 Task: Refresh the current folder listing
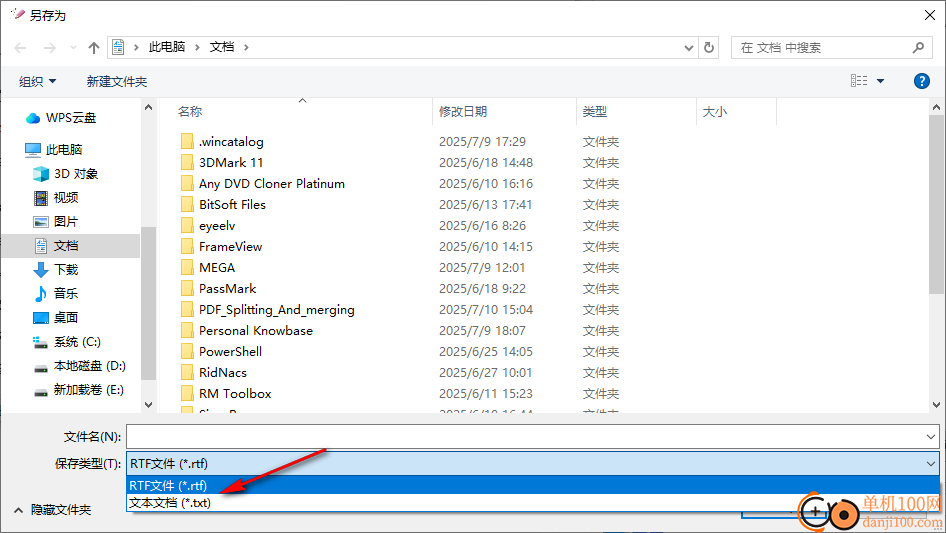click(x=709, y=47)
